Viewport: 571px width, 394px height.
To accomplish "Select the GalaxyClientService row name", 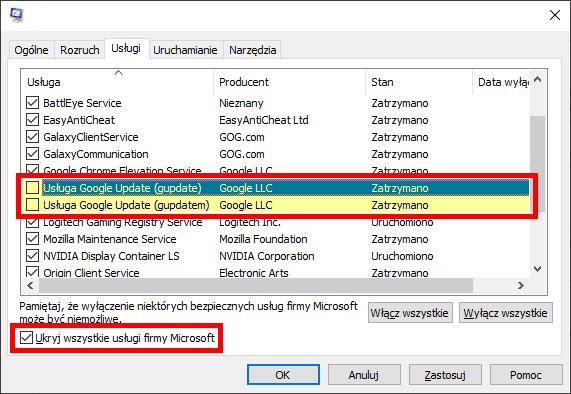I will pyautogui.click(x=91, y=137).
